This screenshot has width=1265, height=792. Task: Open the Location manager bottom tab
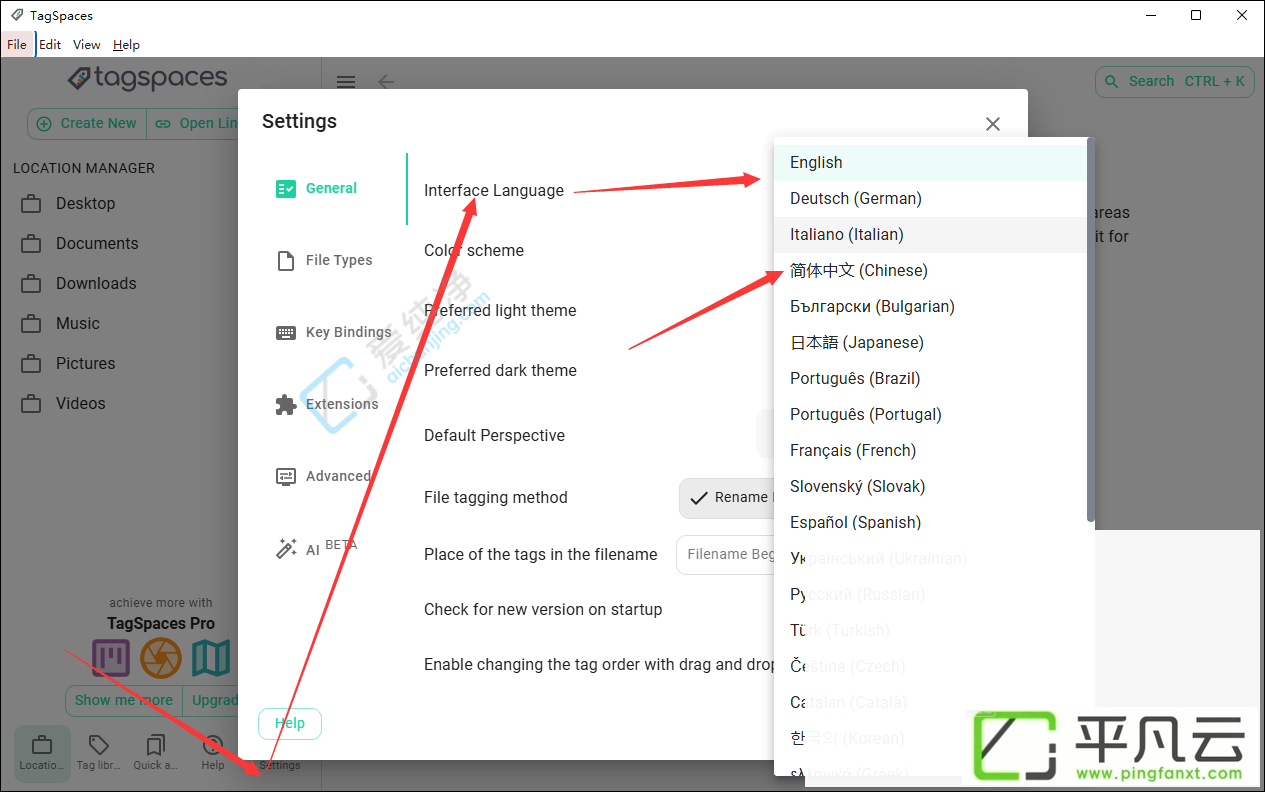[42, 753]
